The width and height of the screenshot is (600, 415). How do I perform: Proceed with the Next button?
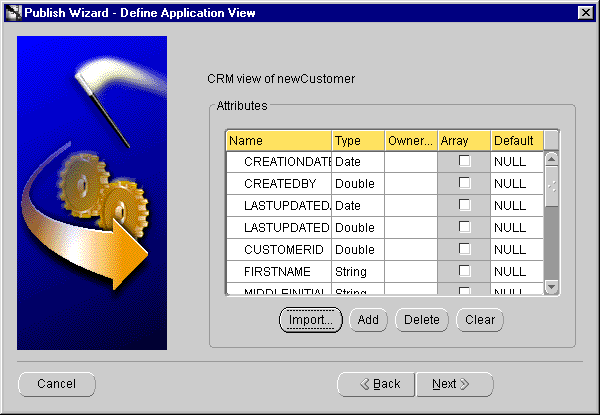449,384
